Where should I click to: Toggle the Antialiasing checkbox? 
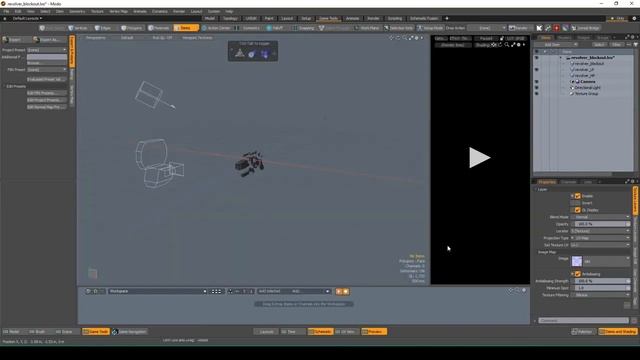pyautogui.click(x=578, y=274)
